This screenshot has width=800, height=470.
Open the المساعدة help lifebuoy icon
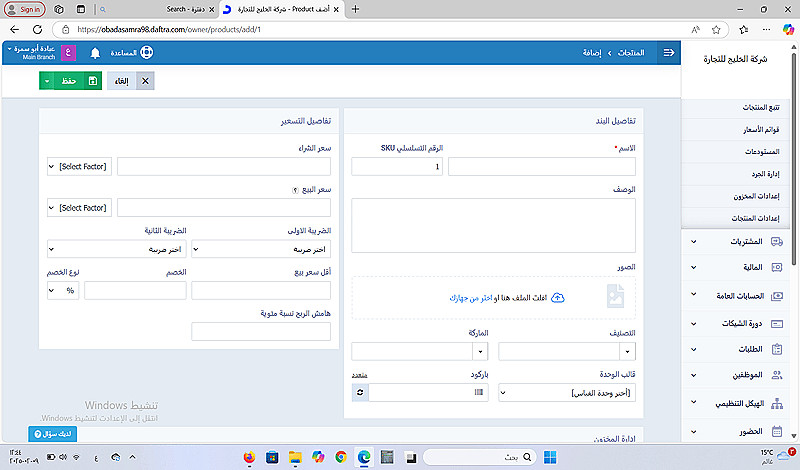click(146, 53)
